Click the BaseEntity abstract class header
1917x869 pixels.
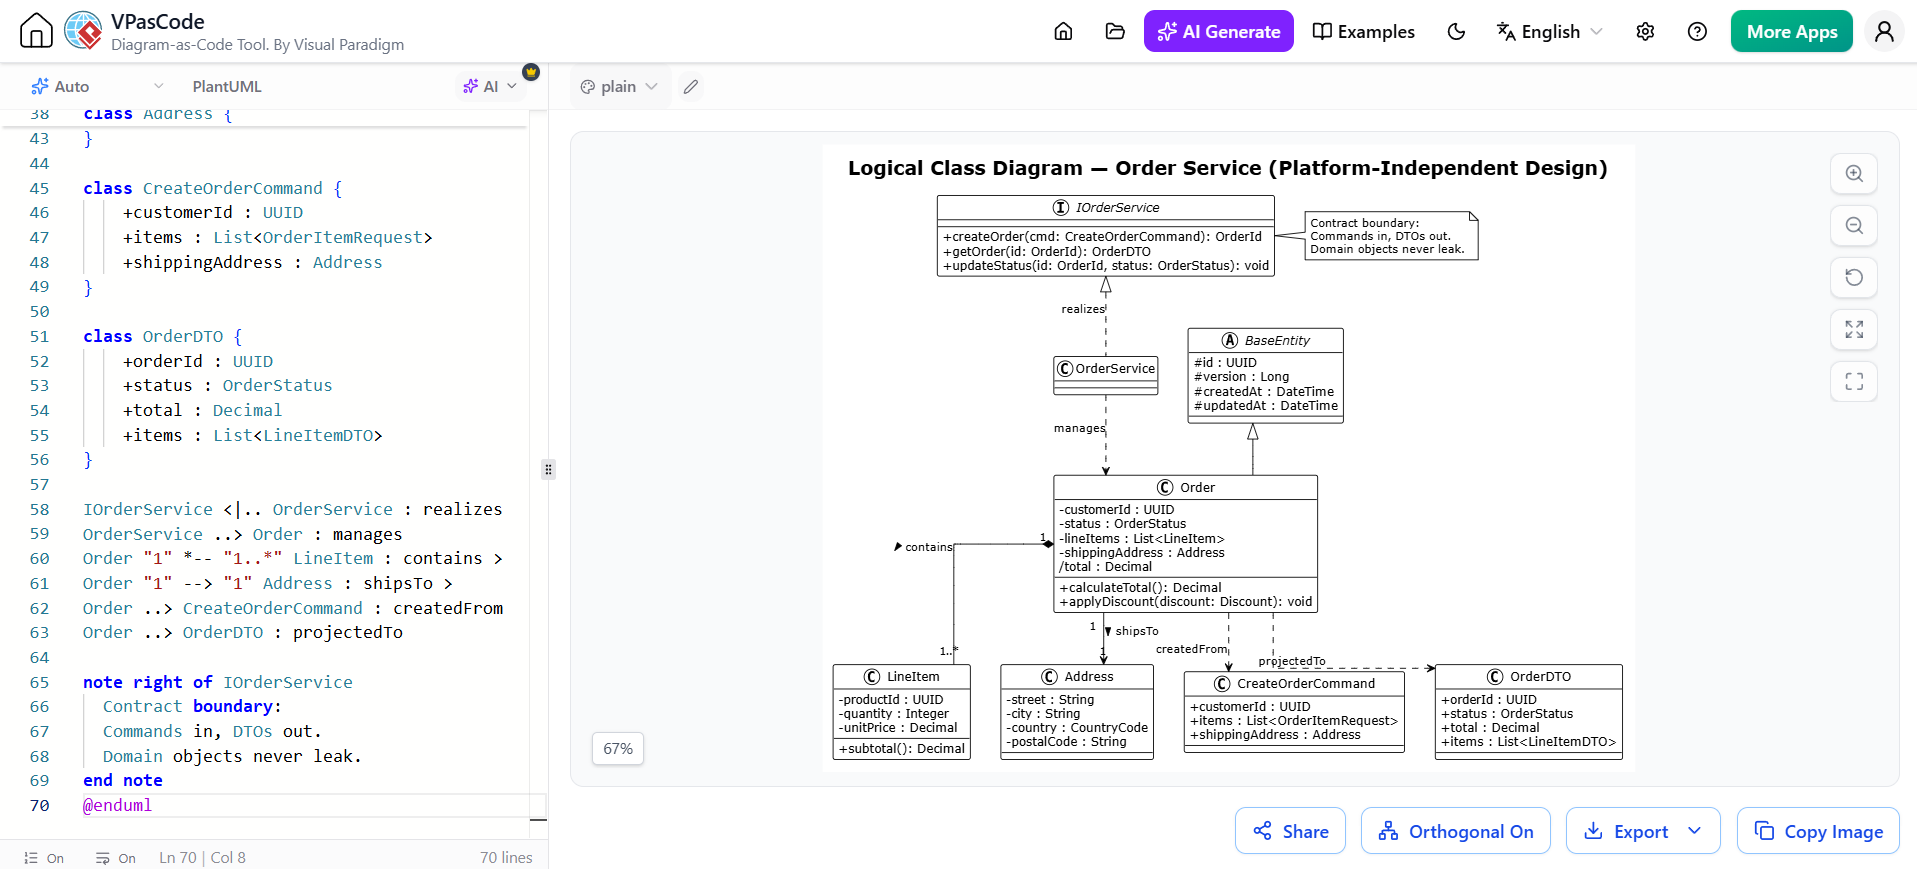1265,340
